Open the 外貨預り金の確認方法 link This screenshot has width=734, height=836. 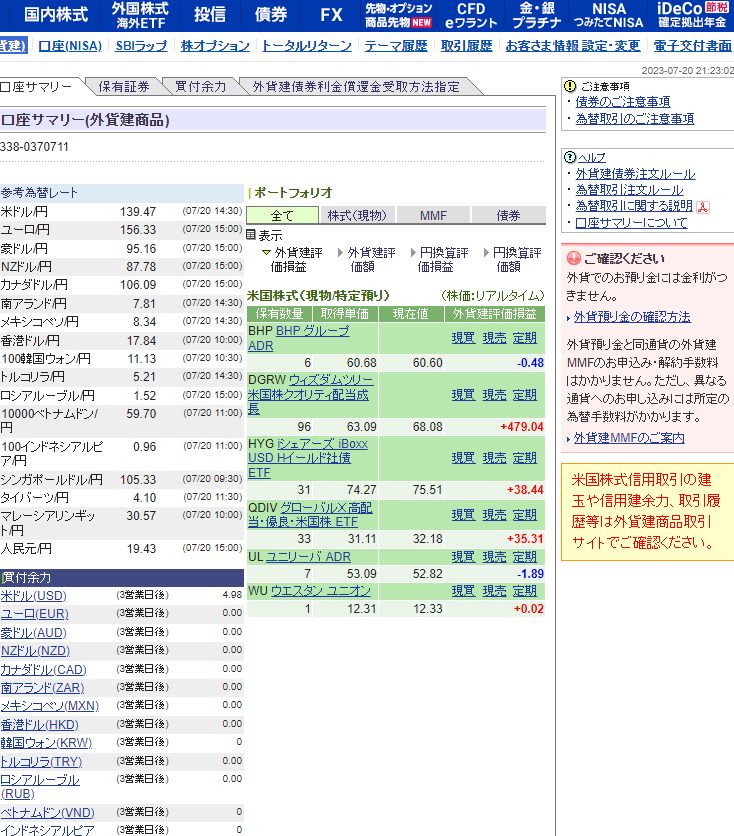[x=632, y=317]
